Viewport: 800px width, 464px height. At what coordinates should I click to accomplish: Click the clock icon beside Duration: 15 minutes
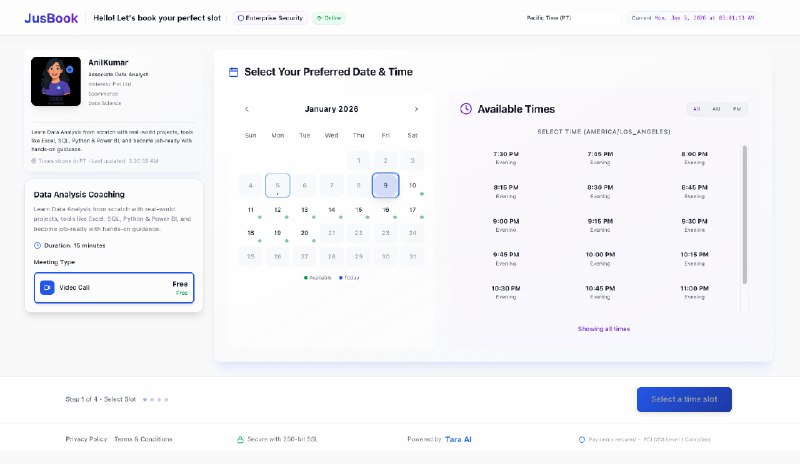[37, 245]
